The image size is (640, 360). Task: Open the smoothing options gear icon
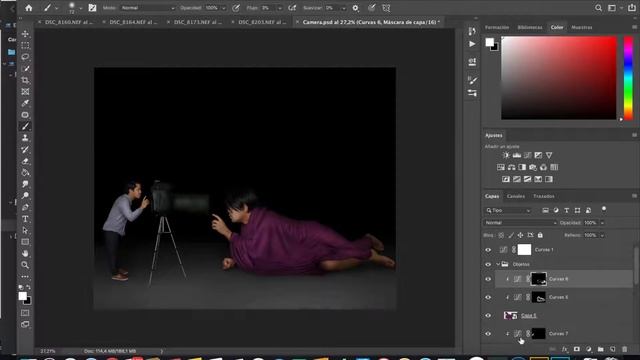click(356, 8)
